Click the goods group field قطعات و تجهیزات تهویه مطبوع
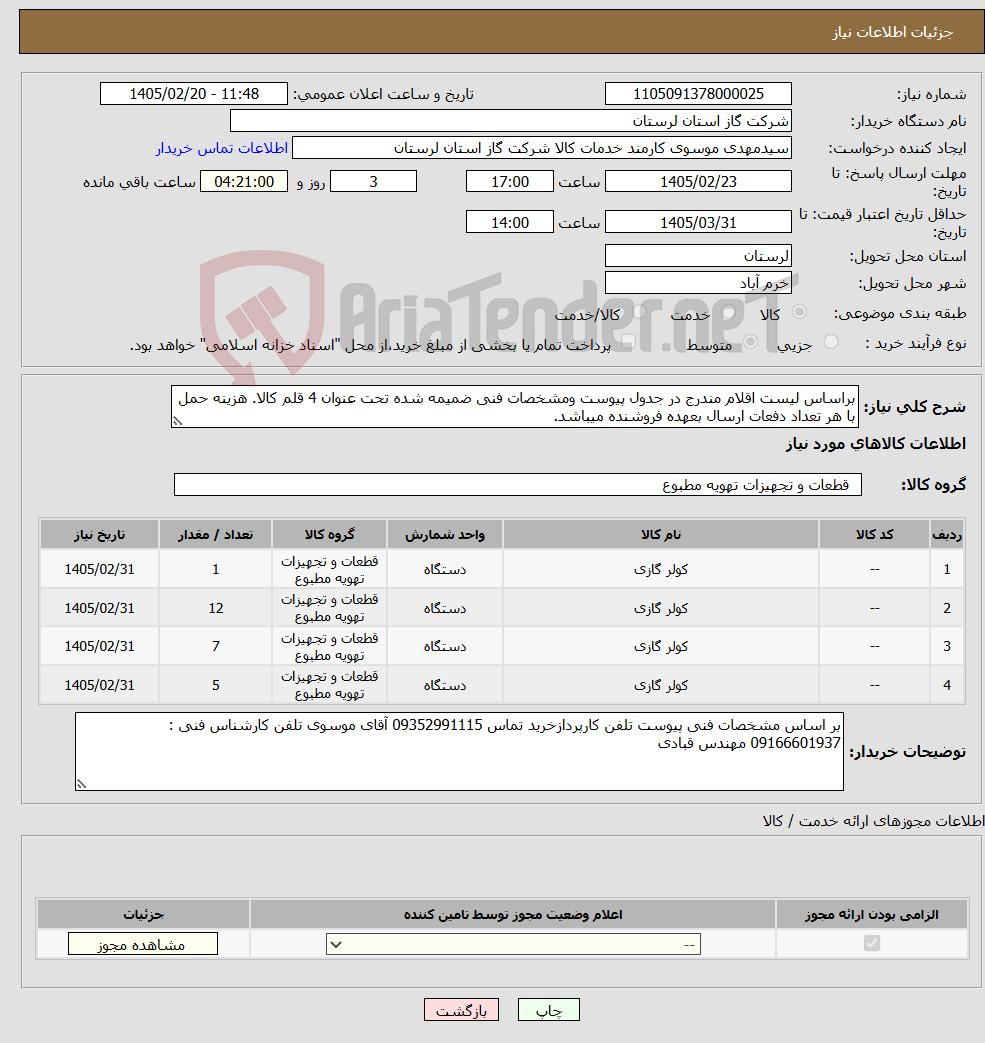 coord(517,485)
